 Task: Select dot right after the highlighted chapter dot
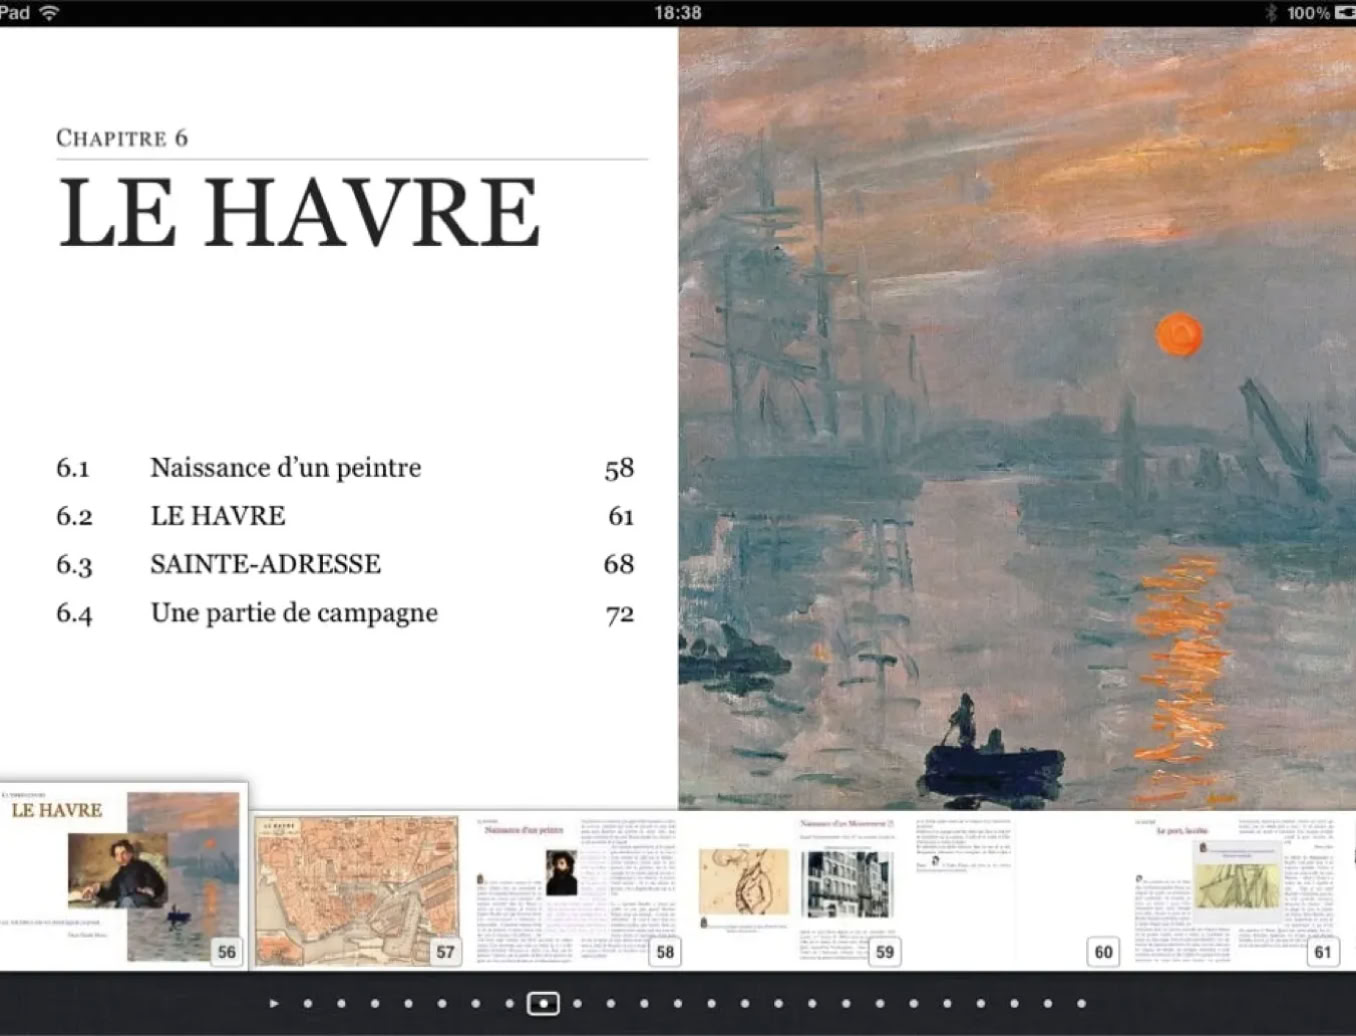click(577, 1003)
